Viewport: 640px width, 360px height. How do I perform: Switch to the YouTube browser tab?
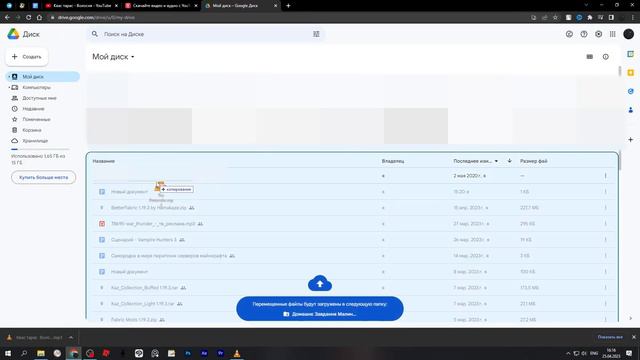point(81,6)
